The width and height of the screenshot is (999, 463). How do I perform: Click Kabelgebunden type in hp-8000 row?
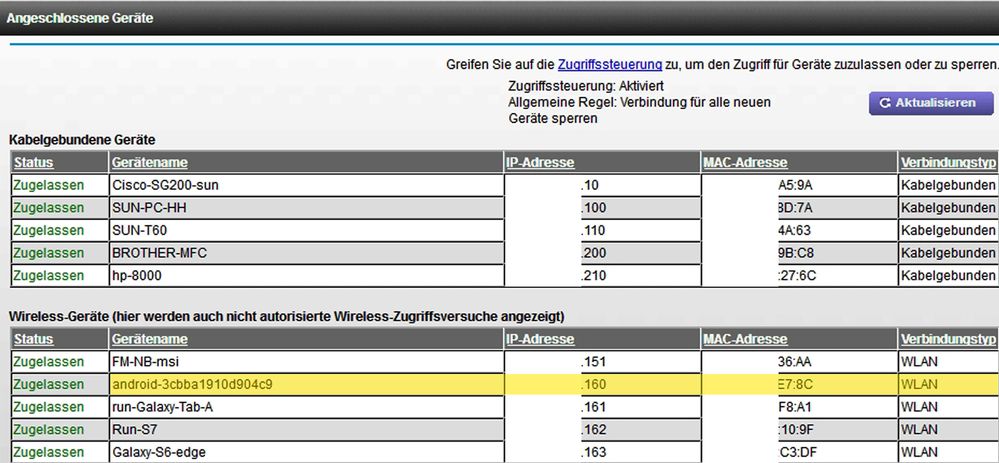click(948, 275)
